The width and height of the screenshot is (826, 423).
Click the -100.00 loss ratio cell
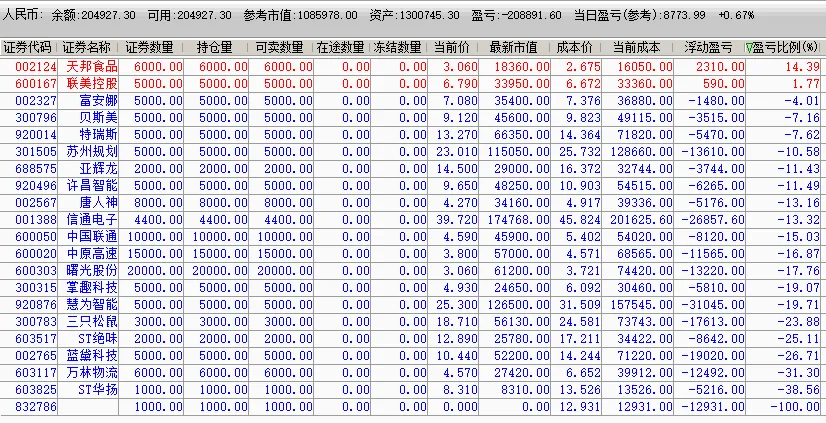794,407
